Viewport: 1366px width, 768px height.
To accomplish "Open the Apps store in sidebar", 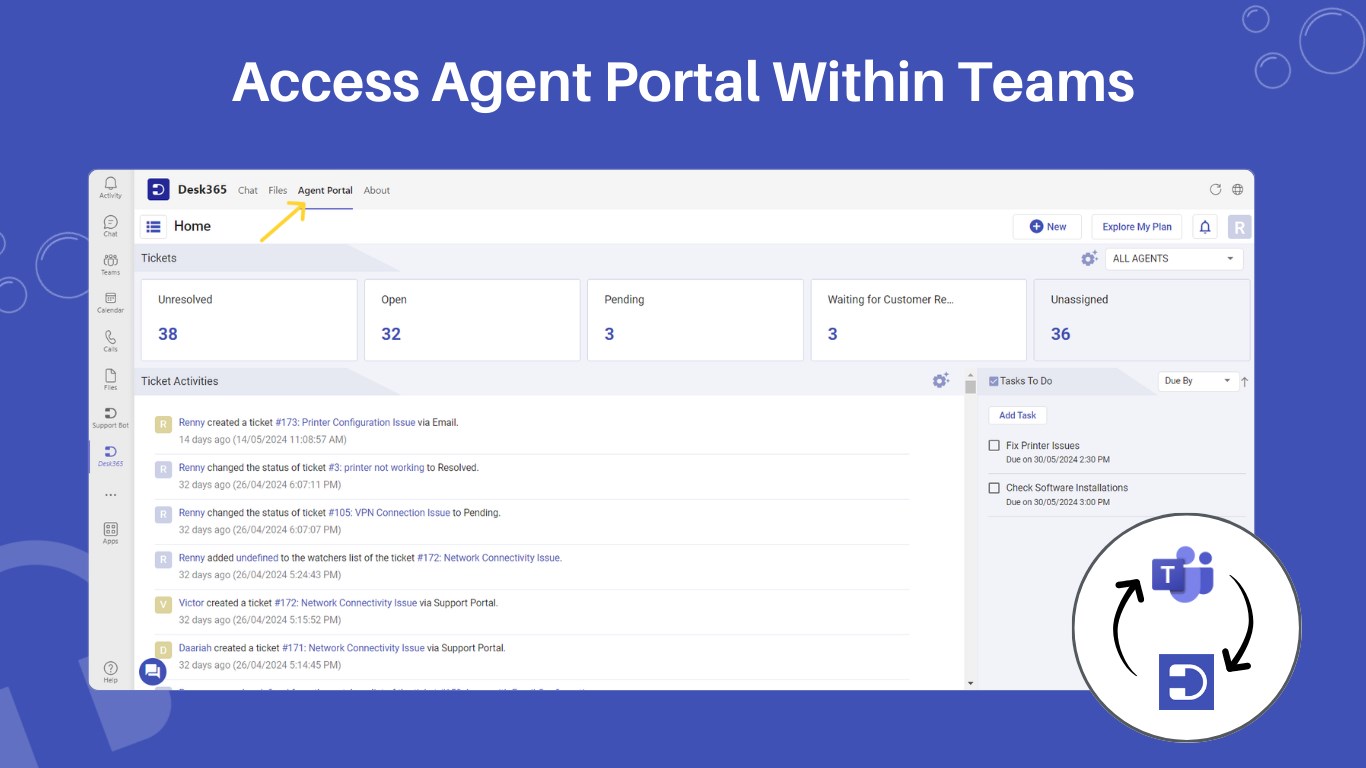I will (x=110, y=533).
